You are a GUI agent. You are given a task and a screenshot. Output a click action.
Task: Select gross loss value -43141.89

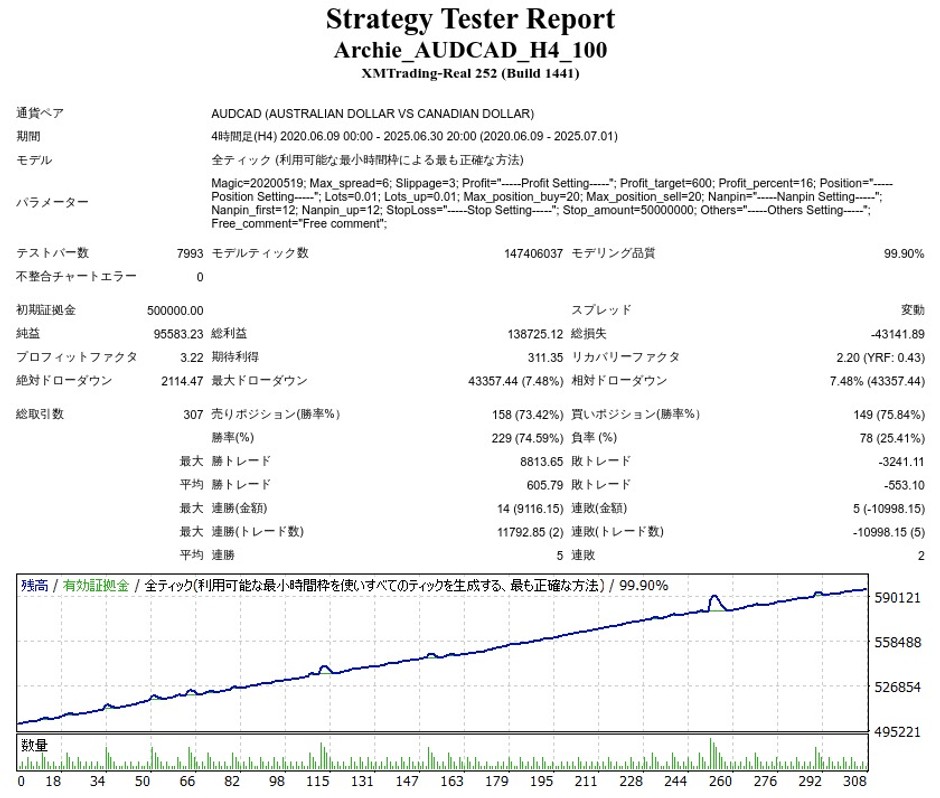click(897, 334)
